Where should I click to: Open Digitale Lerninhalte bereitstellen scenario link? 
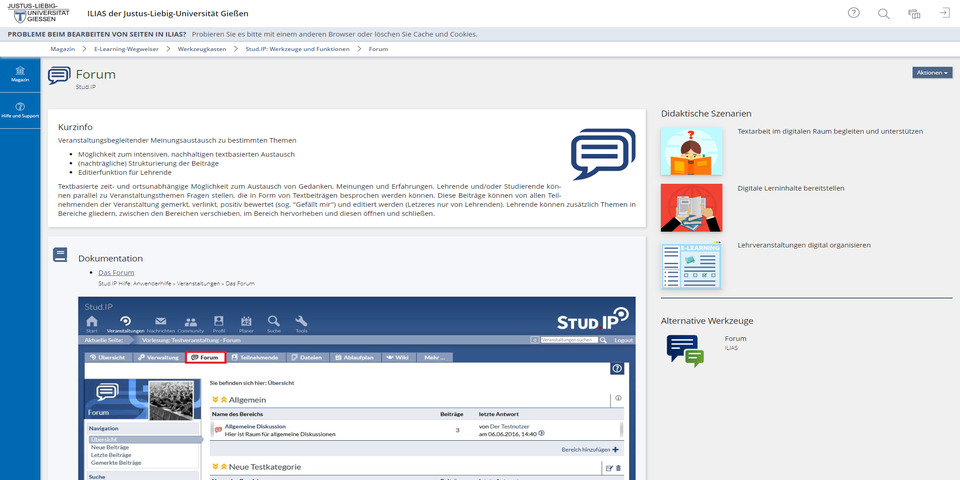tap(791, 188)
